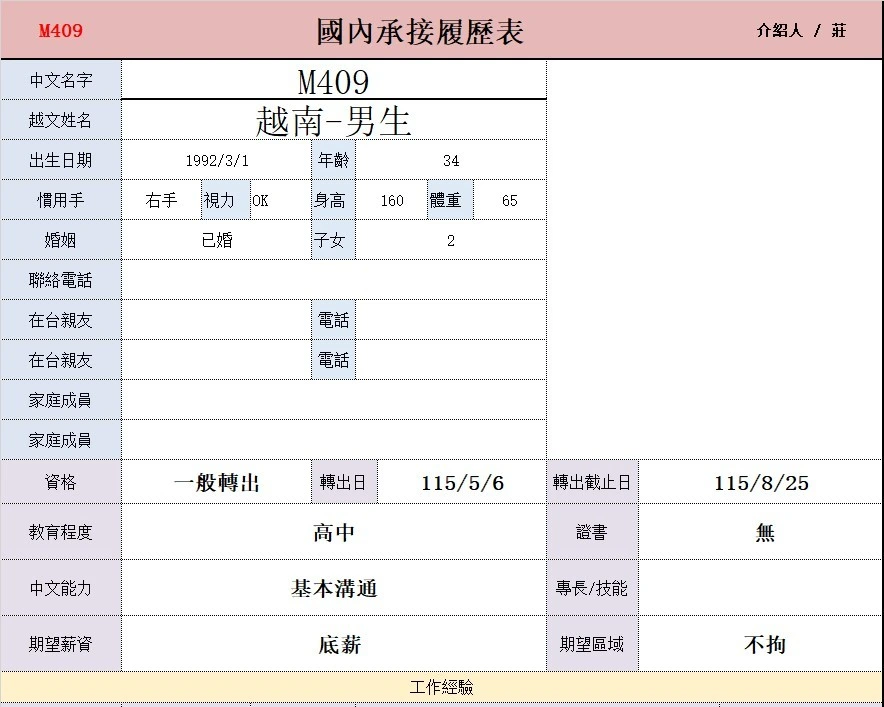Image resolution: width=884 pixels, height=707 pixels.
Task: Click the weight value 65
Action: [x=510, y=200]
